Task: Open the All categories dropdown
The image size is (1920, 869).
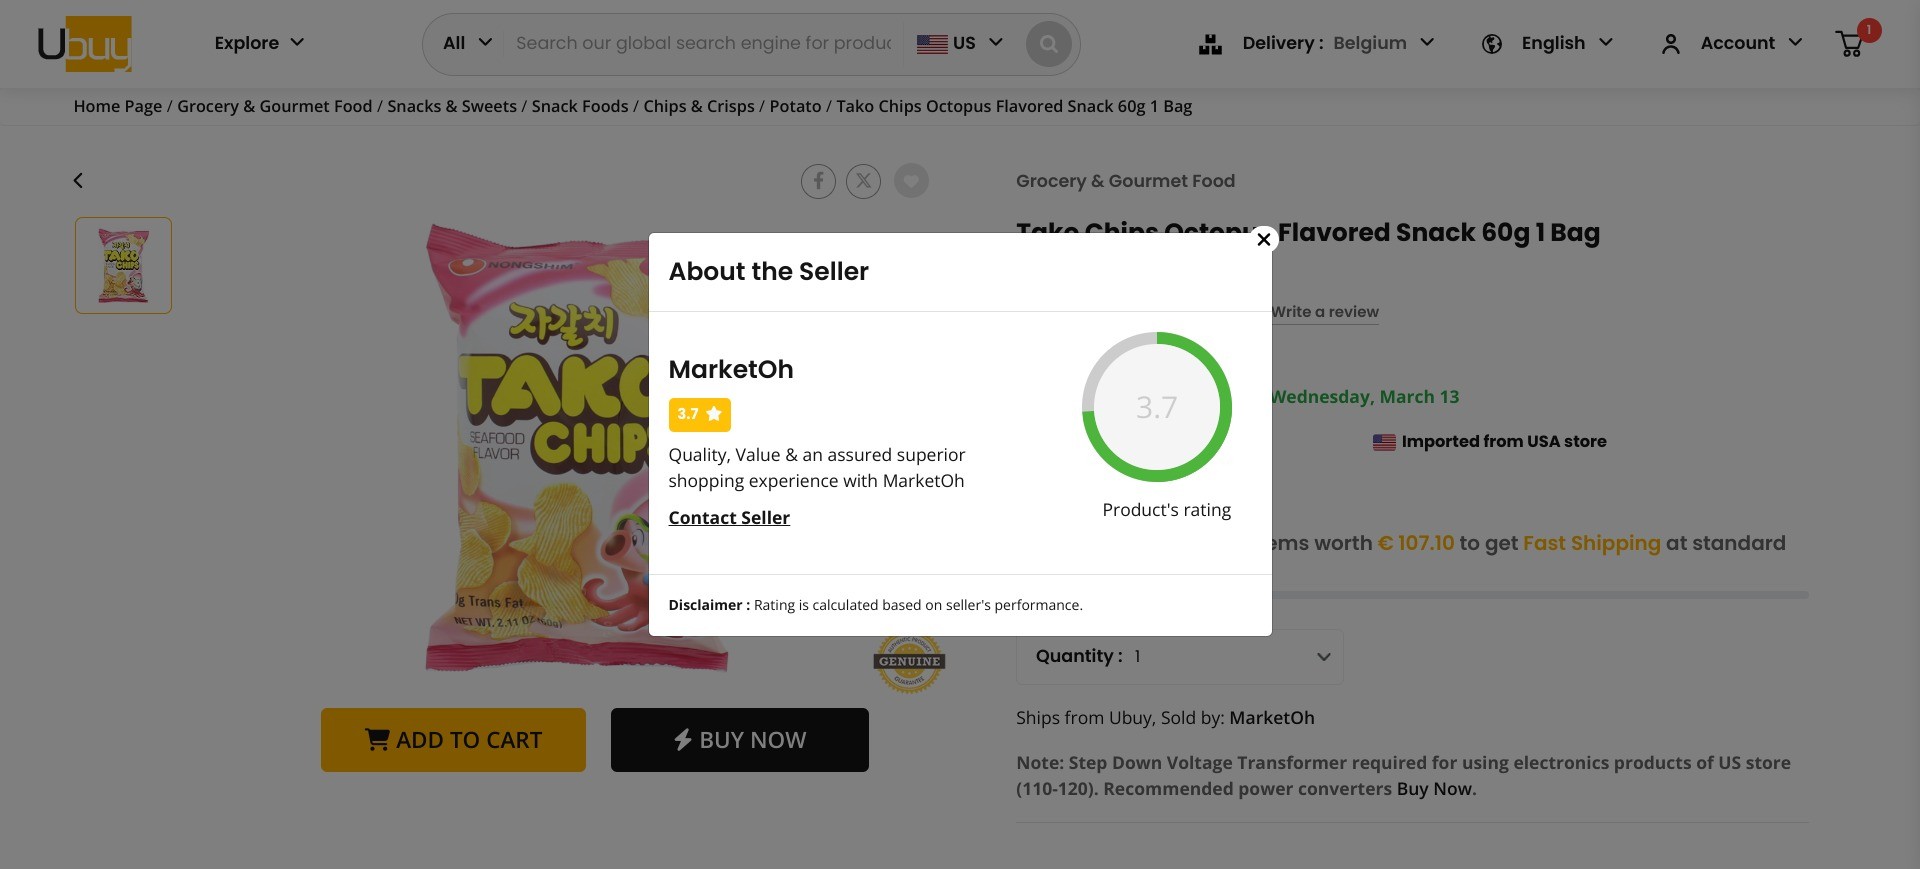Action: point(467,43)
